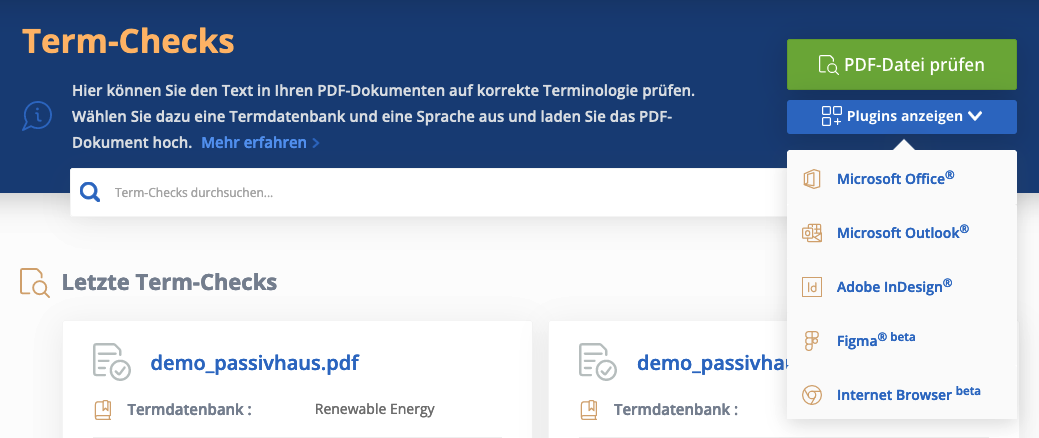Click the Letzte Term-Checks document search icon
1039x438 pixels.
[x=34, y=282]
